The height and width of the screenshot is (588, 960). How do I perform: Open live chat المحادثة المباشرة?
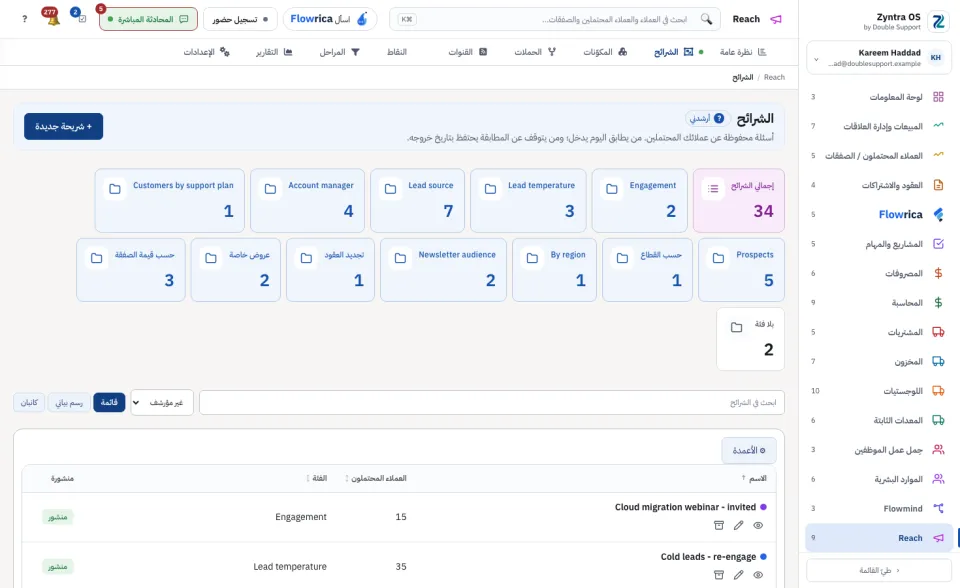coord(148,19)
